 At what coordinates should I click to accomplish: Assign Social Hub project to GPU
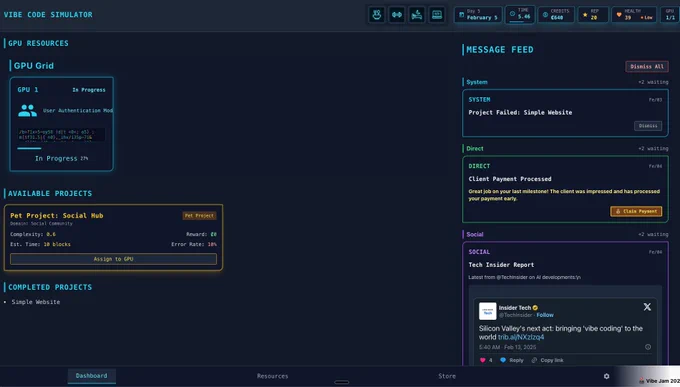[x=113, y=259]
